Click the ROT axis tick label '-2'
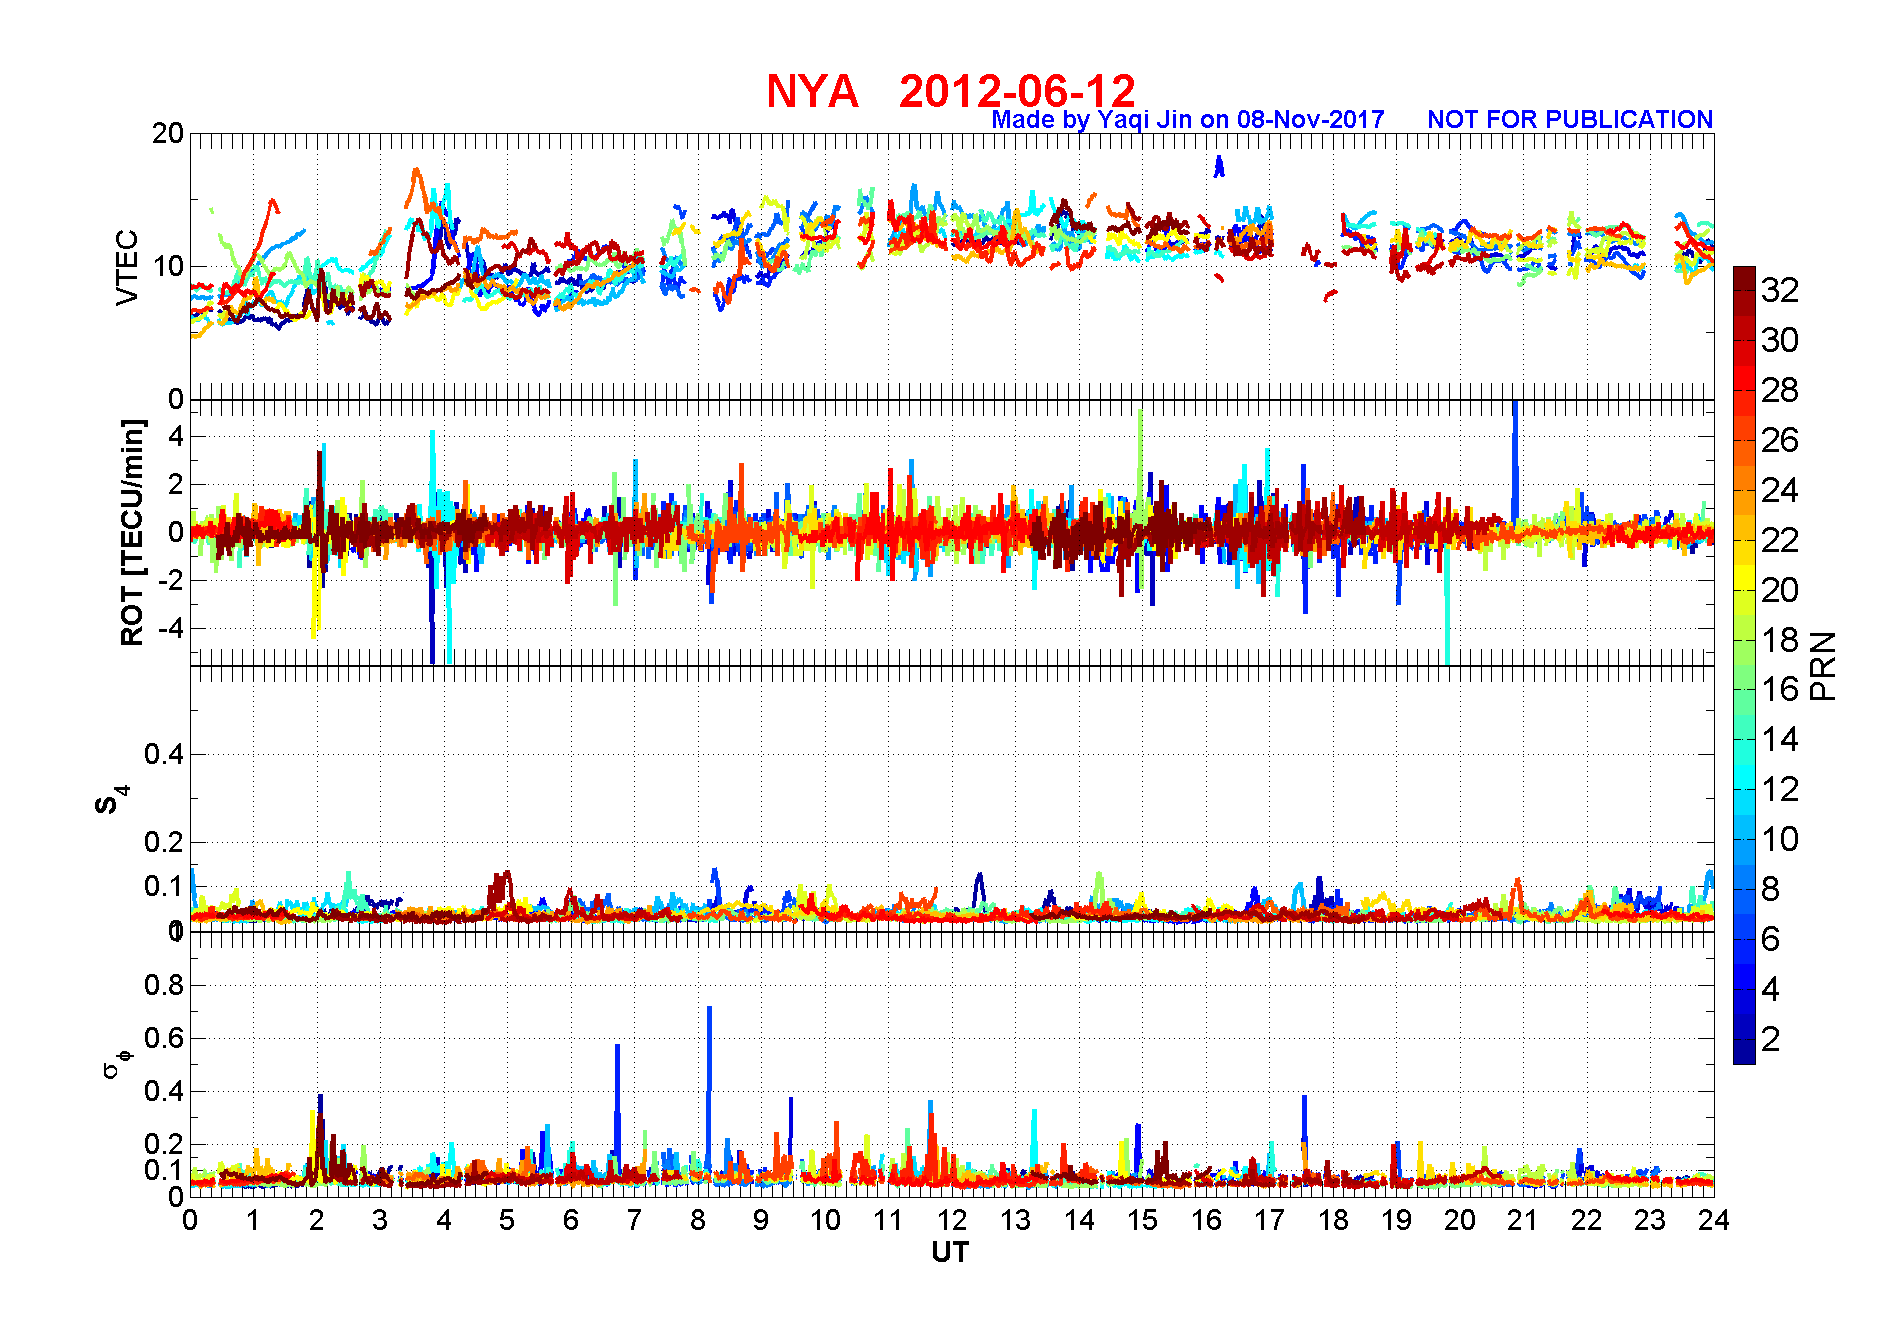The height and width of the screenshot is (1330, 1904). click(x=171, y=580)
